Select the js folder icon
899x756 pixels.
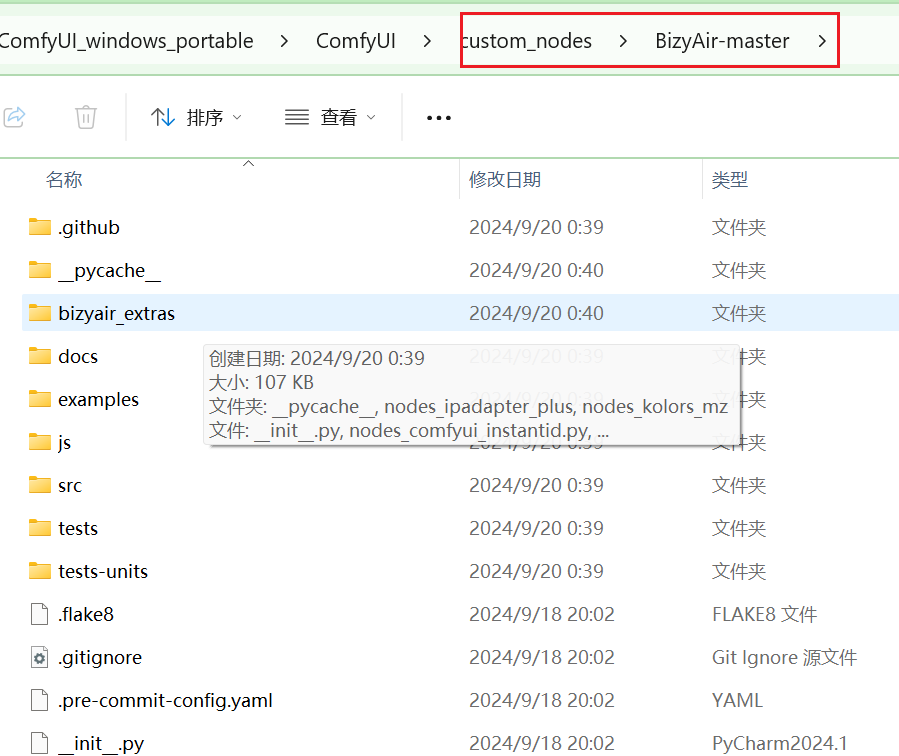(40, 442)
